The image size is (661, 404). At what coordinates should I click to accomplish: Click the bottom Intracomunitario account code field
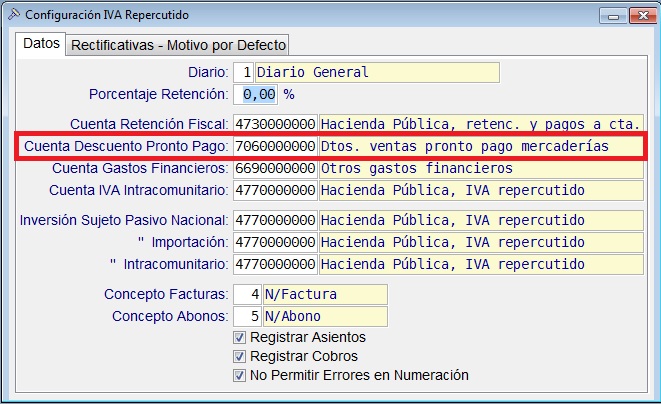pyautogui.click(x=275, y=264)
